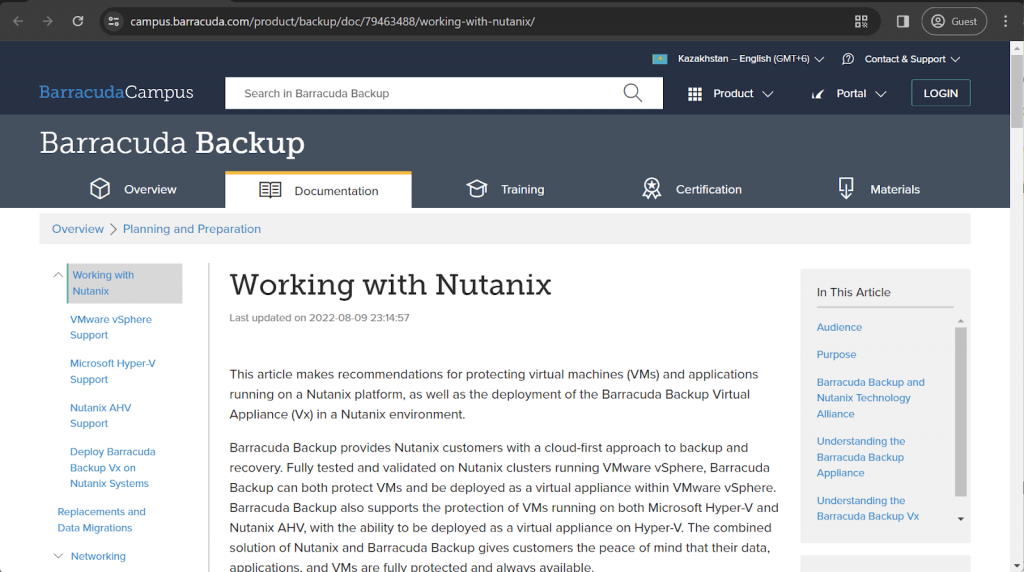Image resolution: width=1024 pixels, height=572 pixels.
Task: Jump to Barracuda Backup and Nutanix Technology Alliance
Action: [871, 398]
